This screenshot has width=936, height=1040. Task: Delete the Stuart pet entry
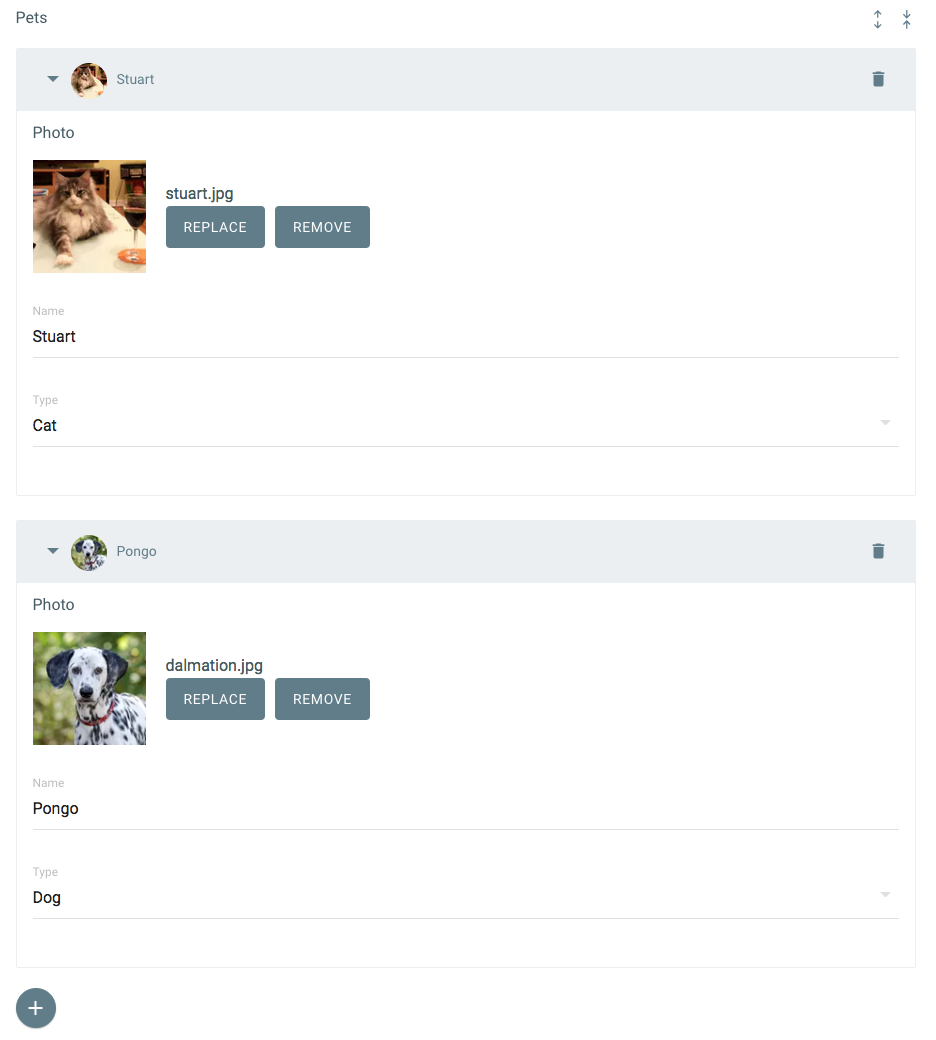(x=878, y=79)
